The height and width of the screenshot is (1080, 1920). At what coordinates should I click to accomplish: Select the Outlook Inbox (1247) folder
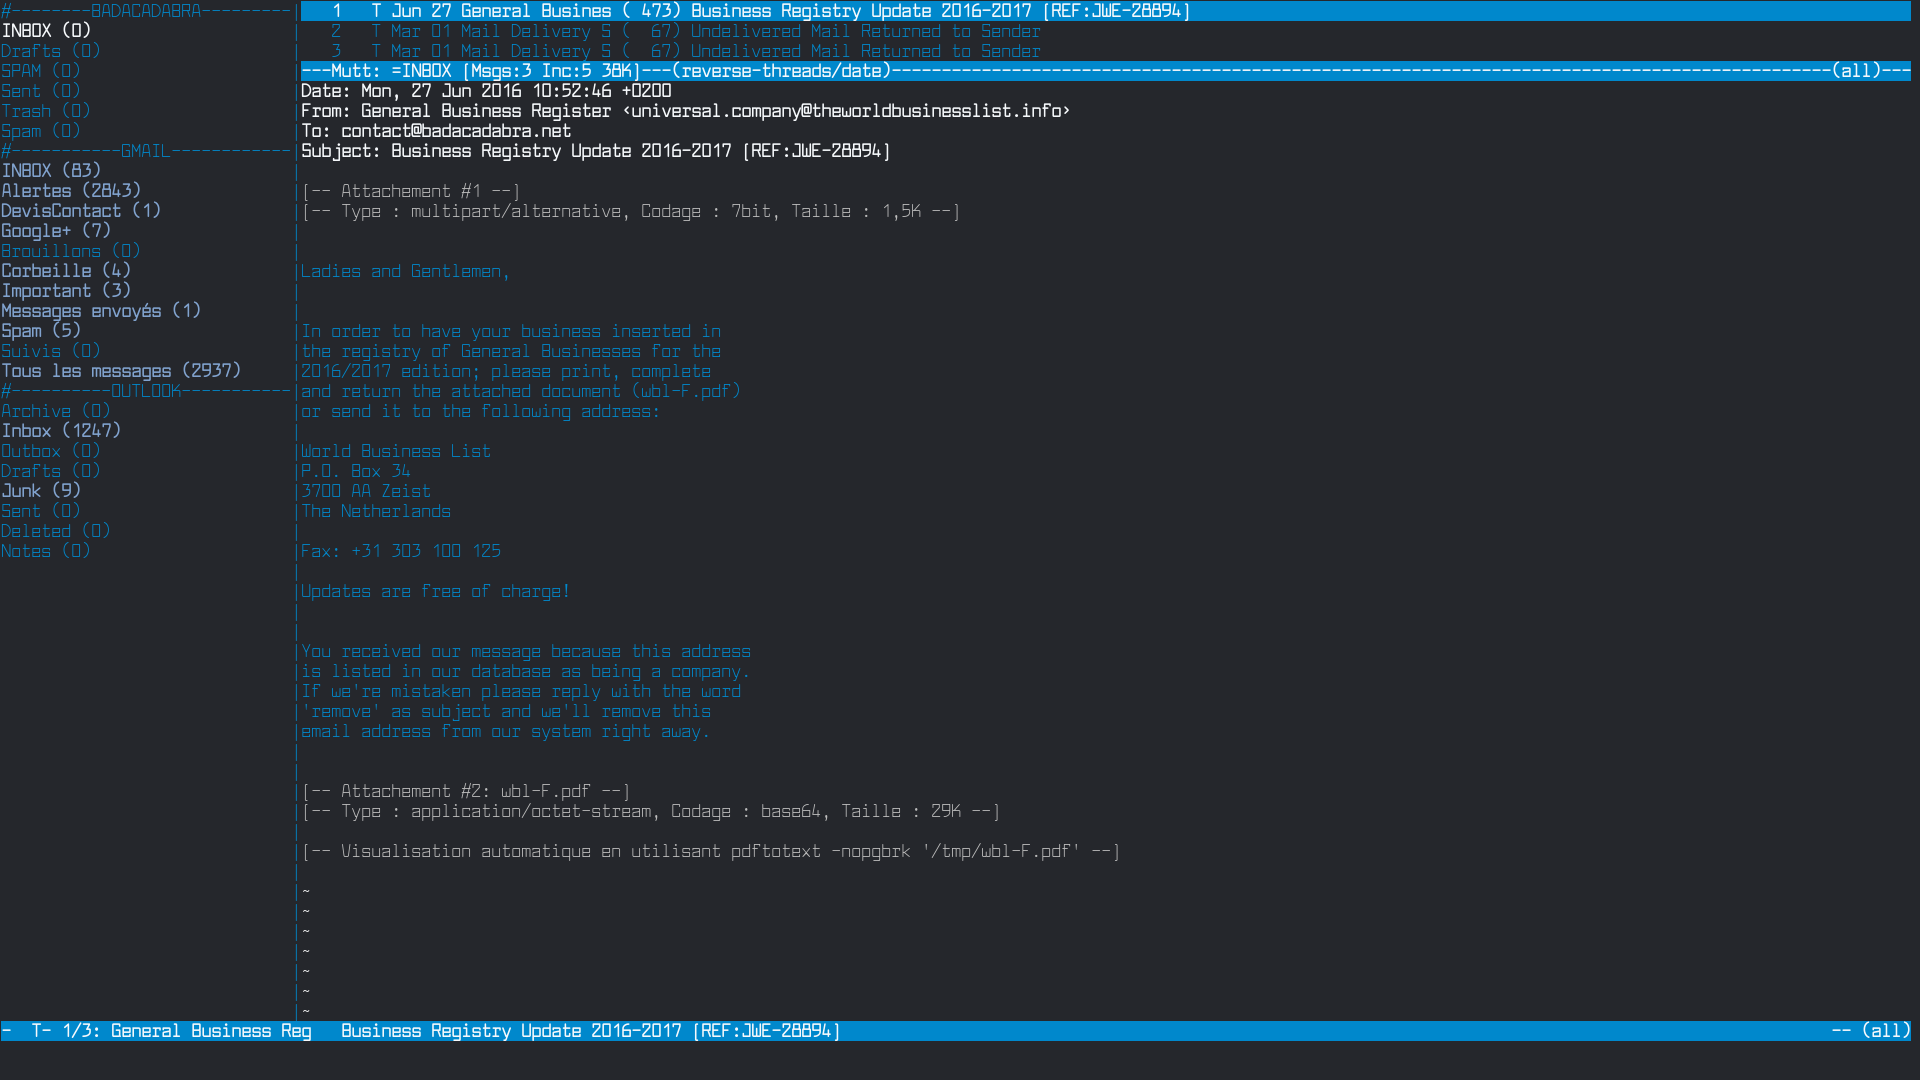point(60,431)
